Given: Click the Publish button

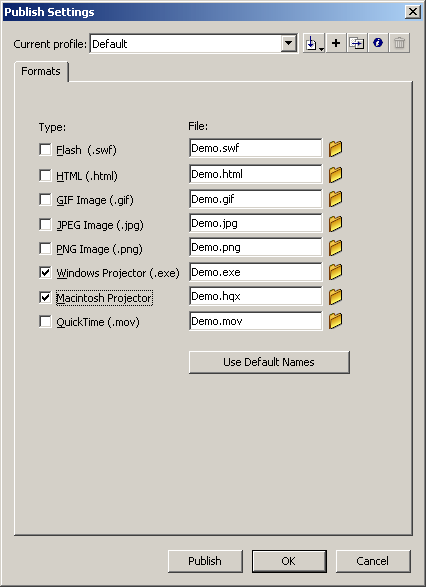Looking at the screenshot, I should click(x=205, y=561).
